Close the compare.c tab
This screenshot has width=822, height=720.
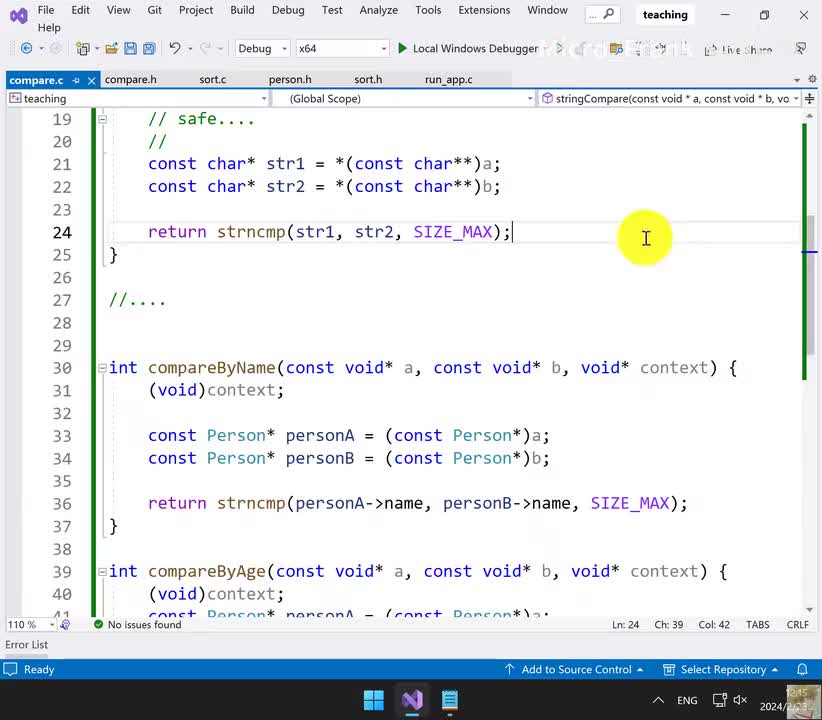92,80
